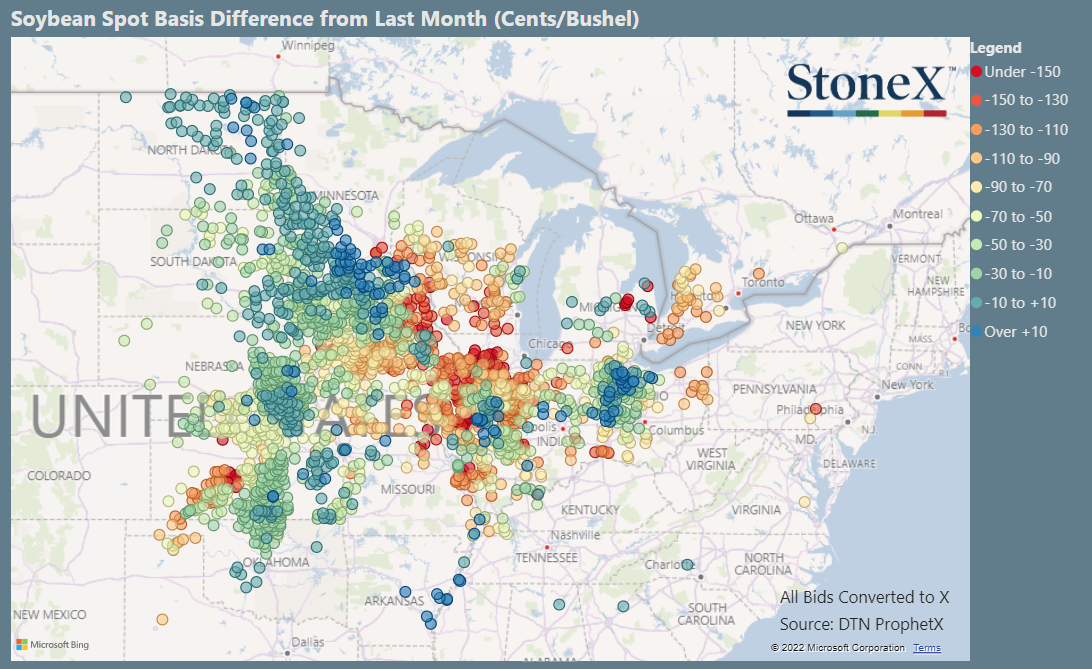Viewport: 1092px width, 669px height.
Task: Pick the -50 to -30 legend swatch
Action: (x=976, y=245)
